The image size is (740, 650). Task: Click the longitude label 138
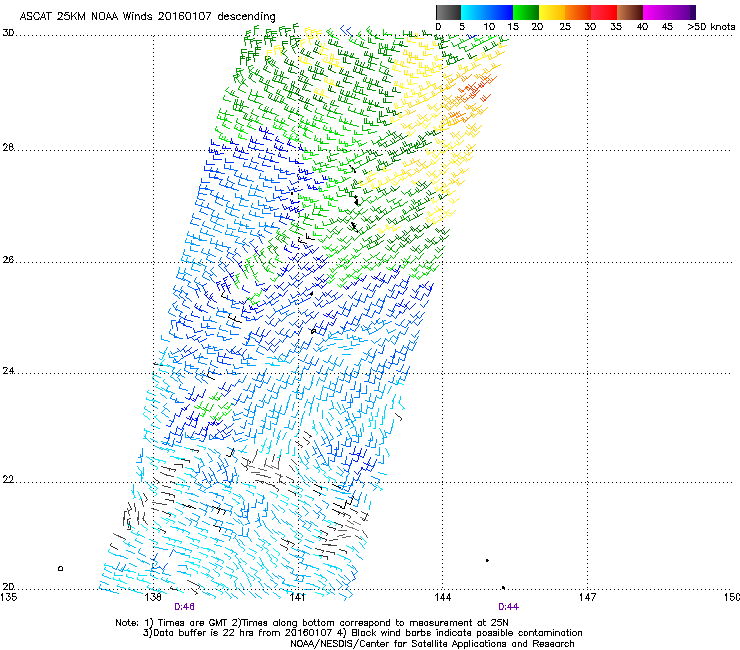[x=153, y=597]
